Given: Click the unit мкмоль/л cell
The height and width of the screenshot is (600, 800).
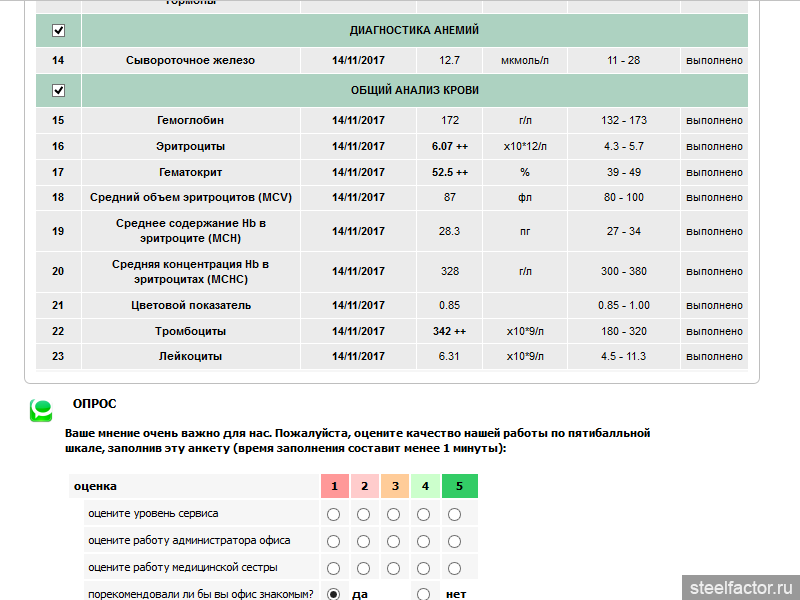Looking at the screenshot, I should click(524, 60).
